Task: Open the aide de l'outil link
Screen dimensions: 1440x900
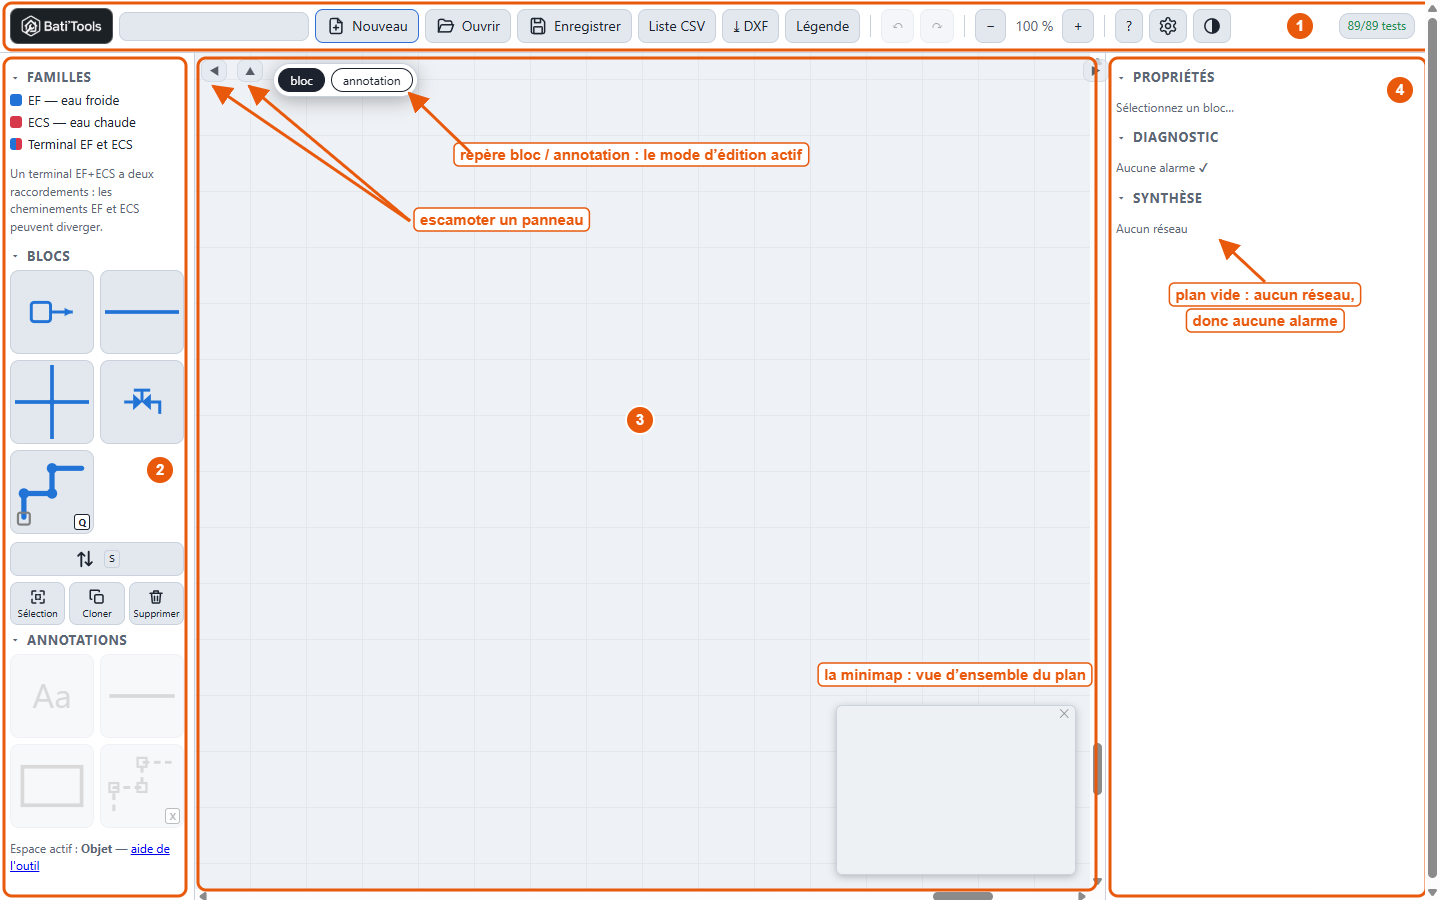Action: click(x=90, y=857)
